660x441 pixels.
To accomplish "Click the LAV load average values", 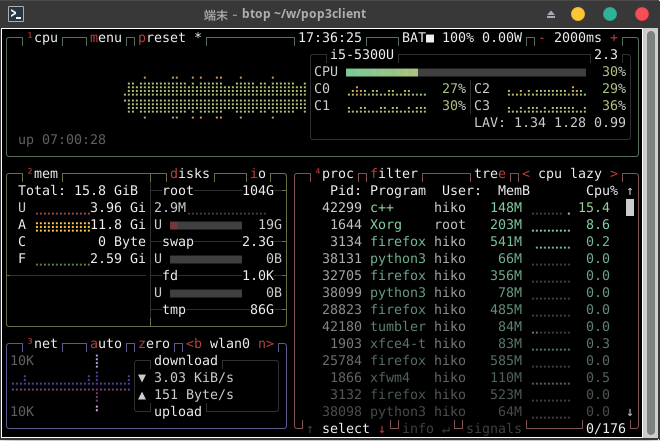I will pyautogui.click(x=550, y=122).
